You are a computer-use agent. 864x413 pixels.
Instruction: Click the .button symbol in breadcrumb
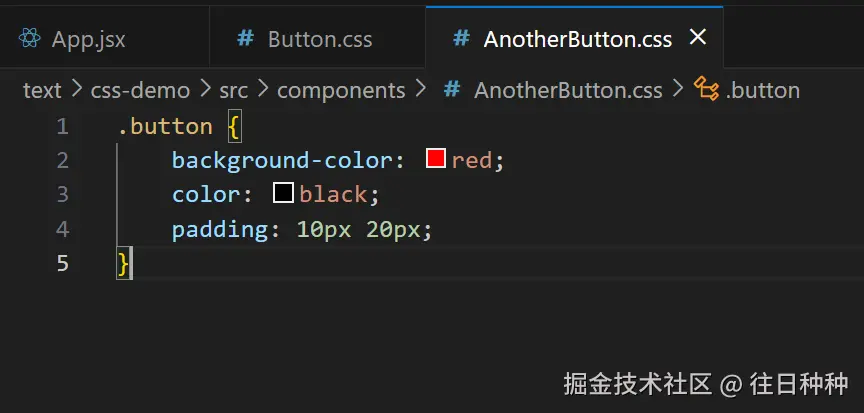click(762, 90)
